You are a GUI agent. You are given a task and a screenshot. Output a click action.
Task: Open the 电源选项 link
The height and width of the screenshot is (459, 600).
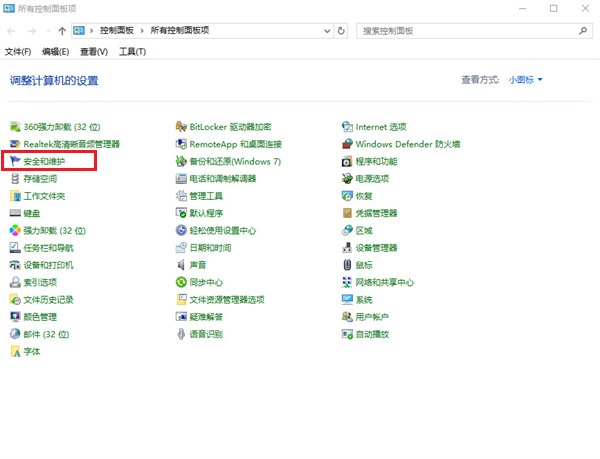(372, 179)
